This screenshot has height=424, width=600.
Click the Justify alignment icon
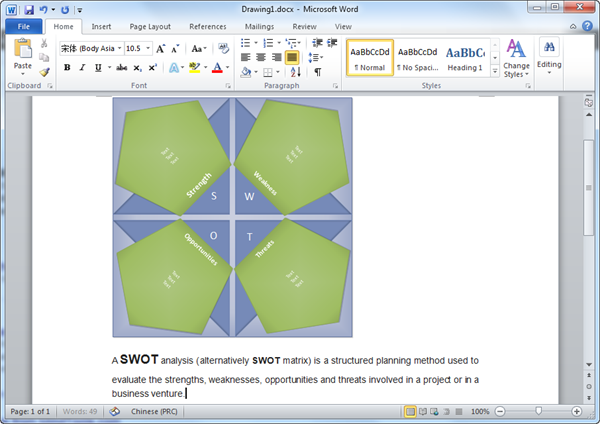coord(293,58)
